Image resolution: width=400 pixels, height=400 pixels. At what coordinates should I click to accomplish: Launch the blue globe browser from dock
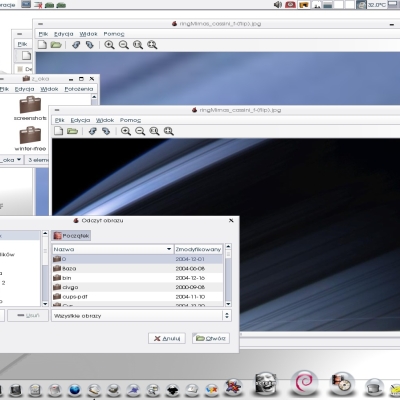click(75, 390)
